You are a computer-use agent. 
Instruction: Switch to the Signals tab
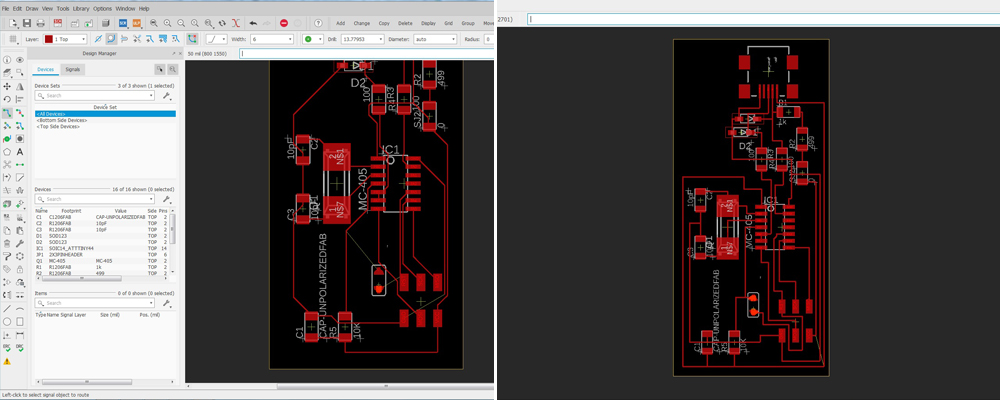point(73,69)
